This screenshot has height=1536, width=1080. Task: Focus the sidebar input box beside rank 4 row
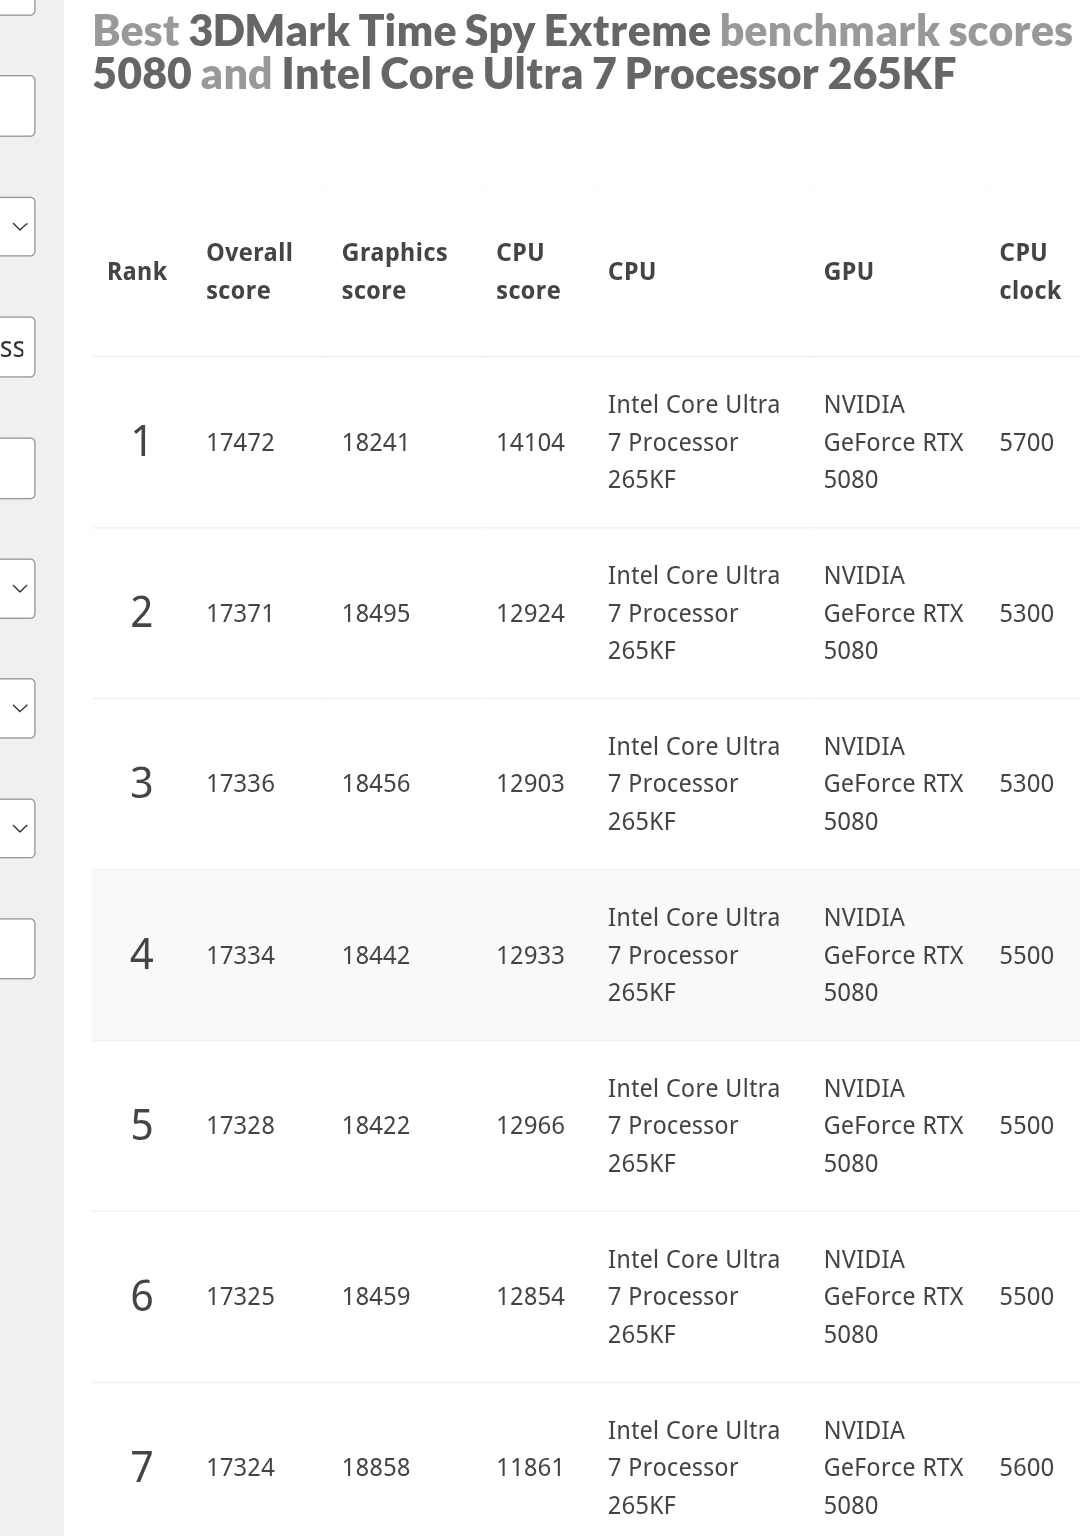[17, 948]
